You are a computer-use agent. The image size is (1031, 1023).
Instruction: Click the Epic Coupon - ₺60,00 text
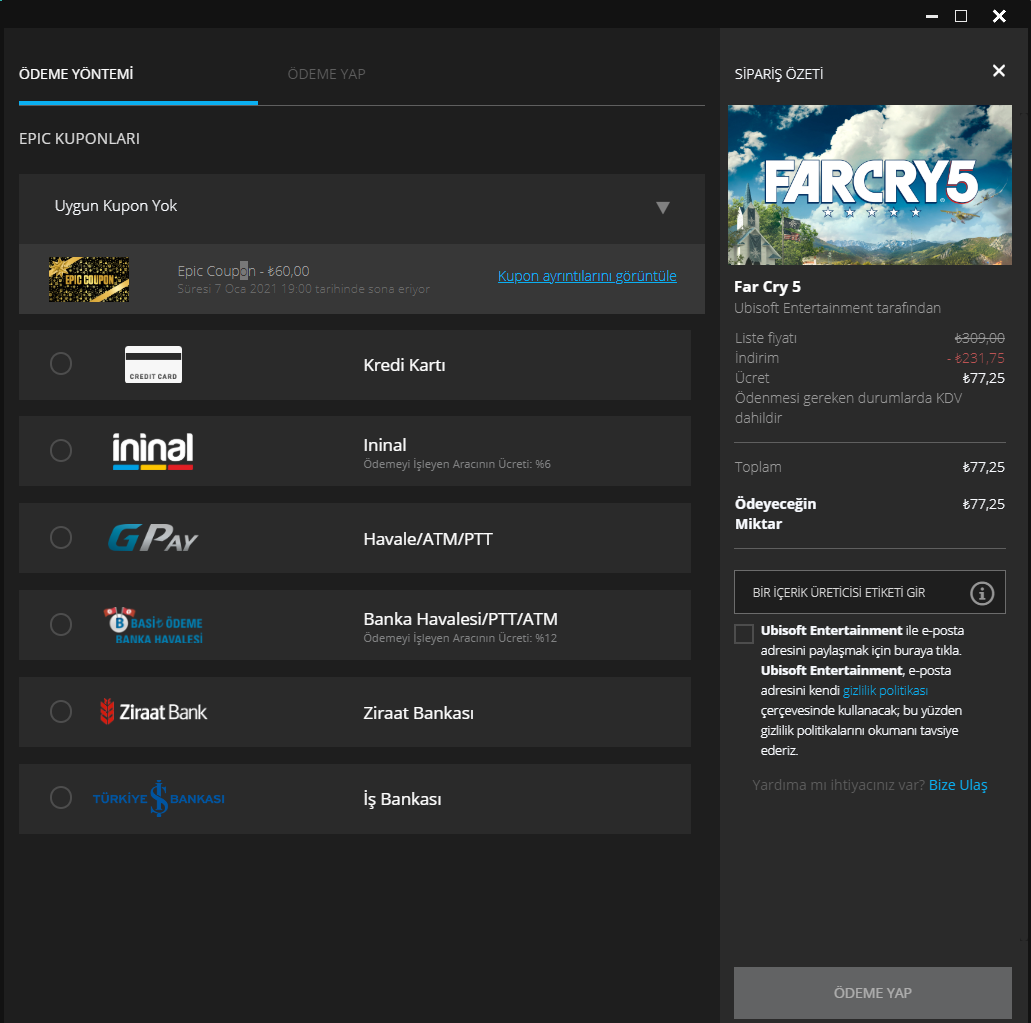pyautogui.click(x=243, y=271)
